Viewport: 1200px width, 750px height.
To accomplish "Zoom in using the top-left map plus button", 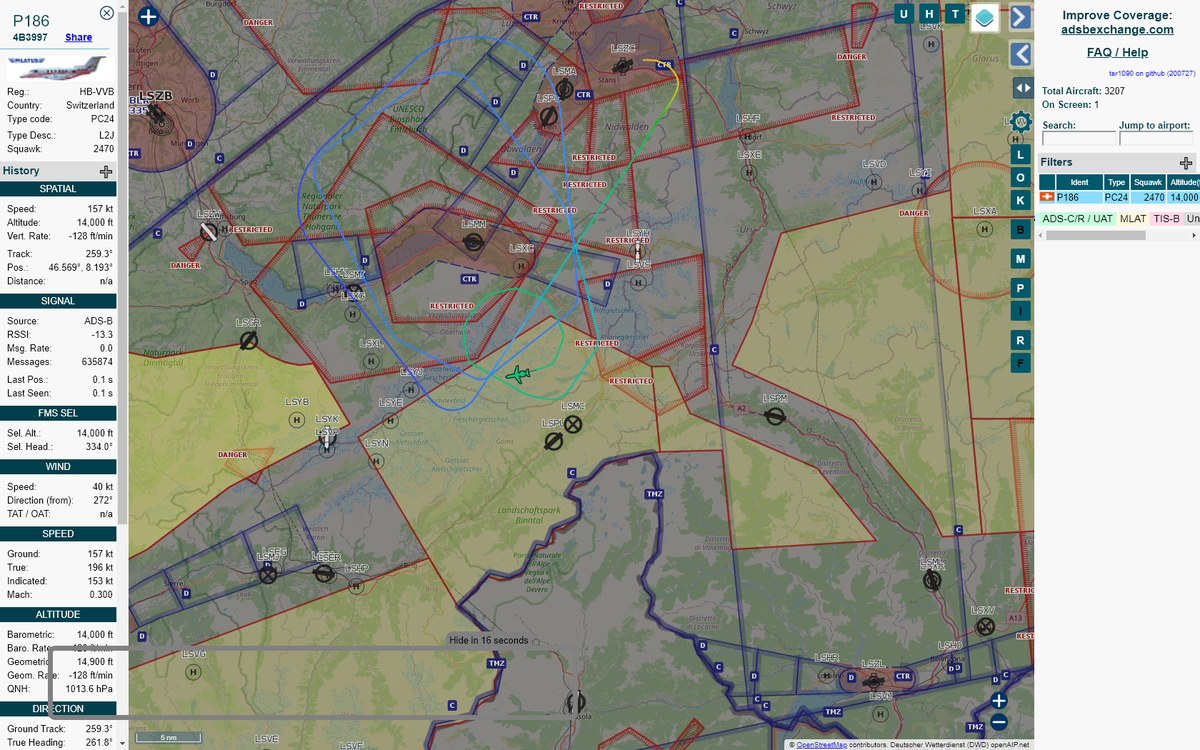I will [148, 16].
